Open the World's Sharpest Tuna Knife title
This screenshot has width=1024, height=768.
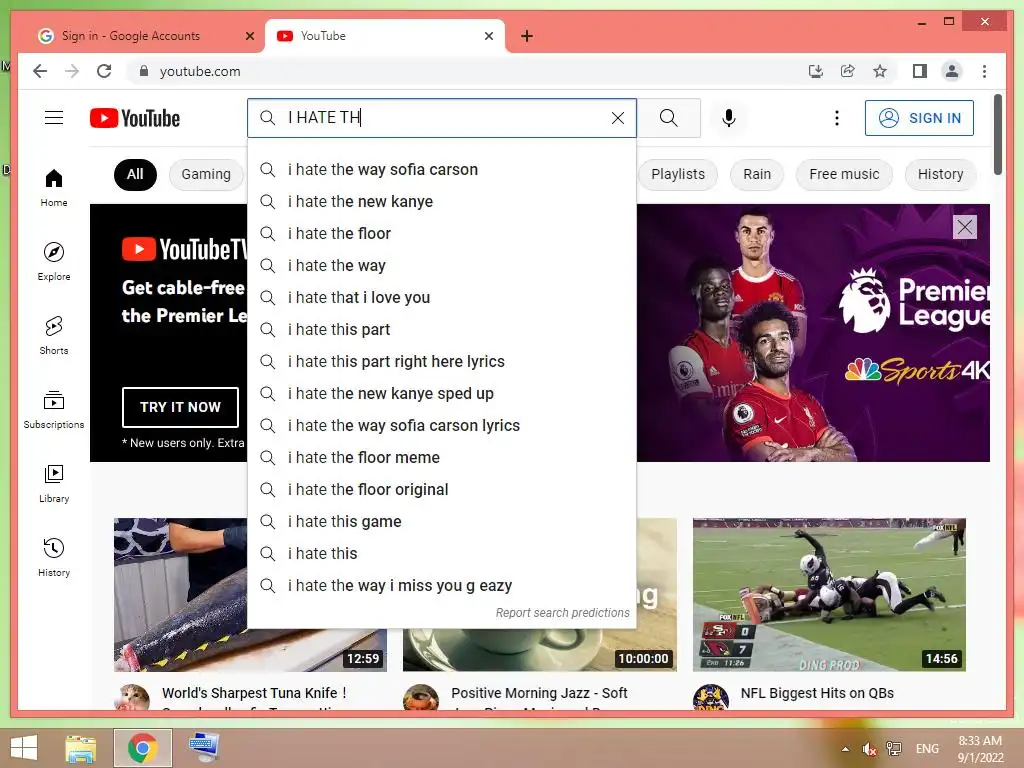(x=254, y=693)
